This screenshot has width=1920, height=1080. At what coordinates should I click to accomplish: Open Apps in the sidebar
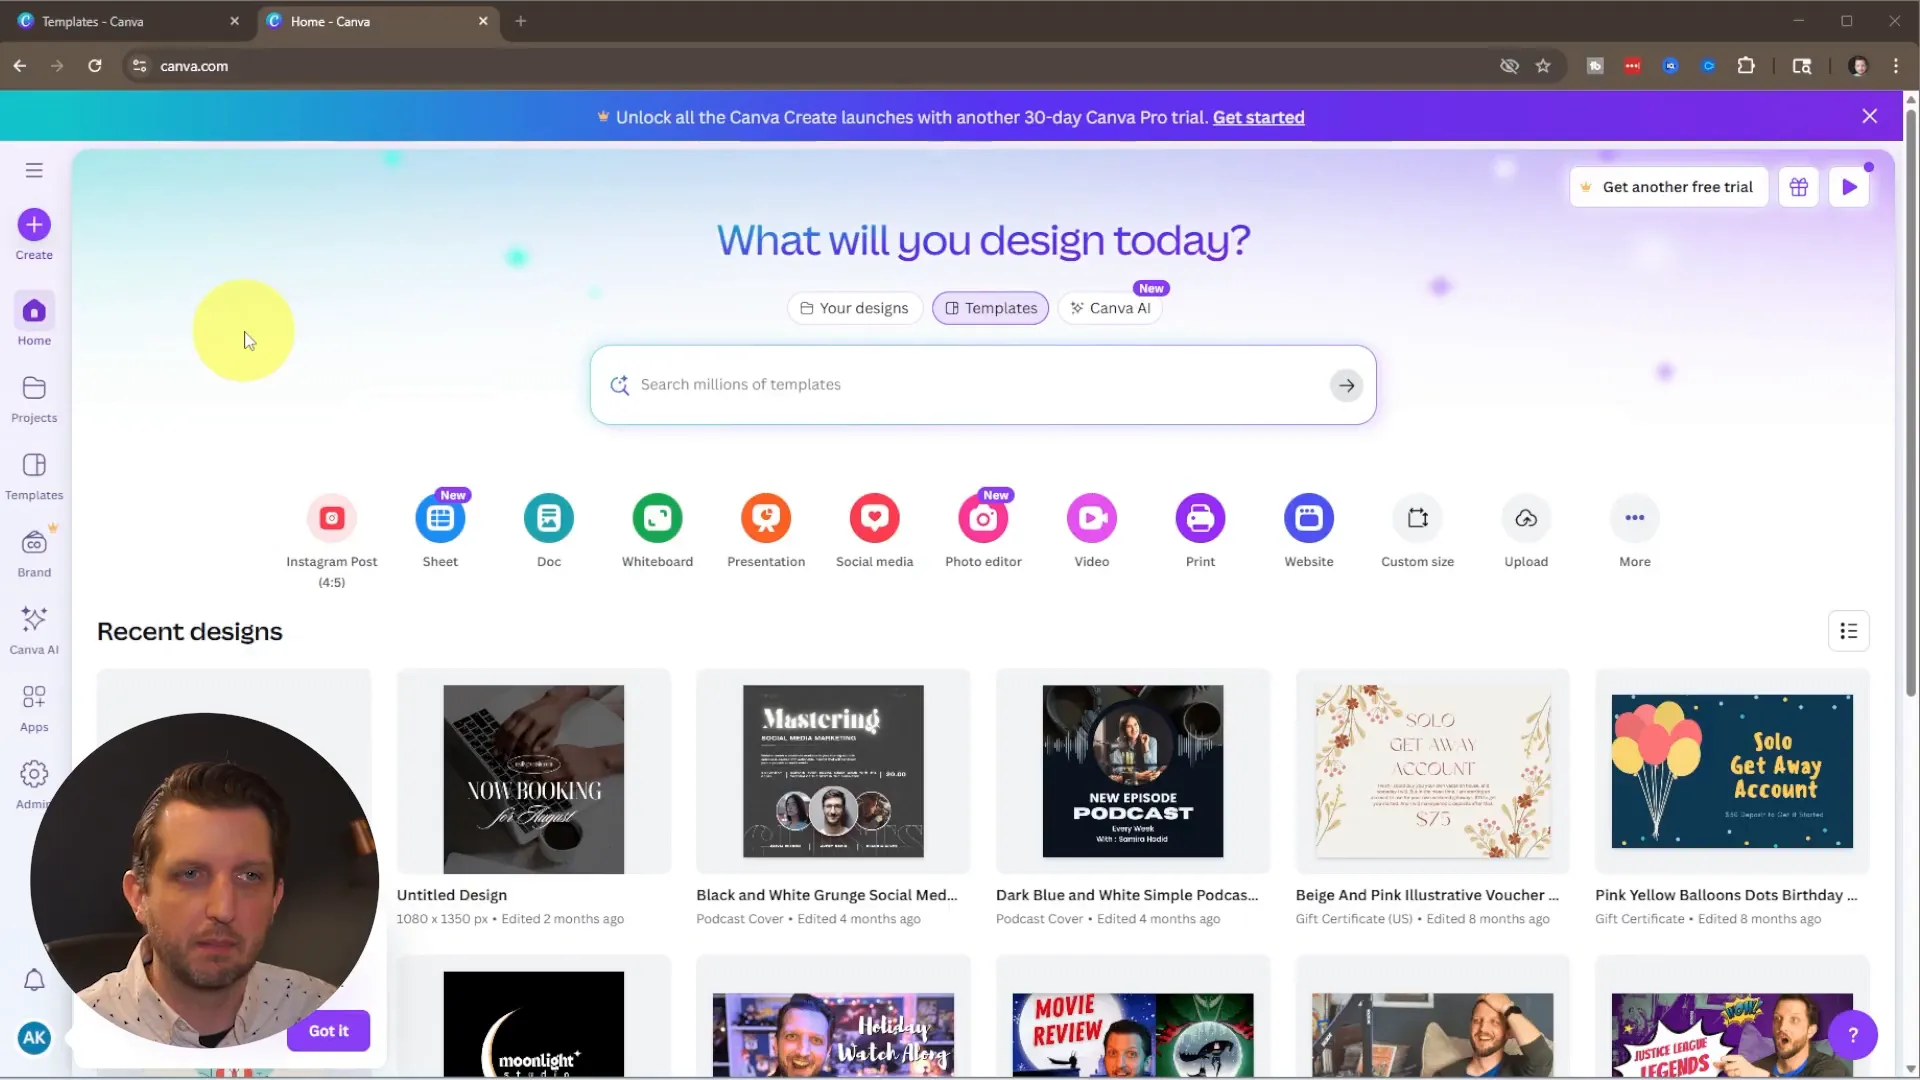(34, 708)
